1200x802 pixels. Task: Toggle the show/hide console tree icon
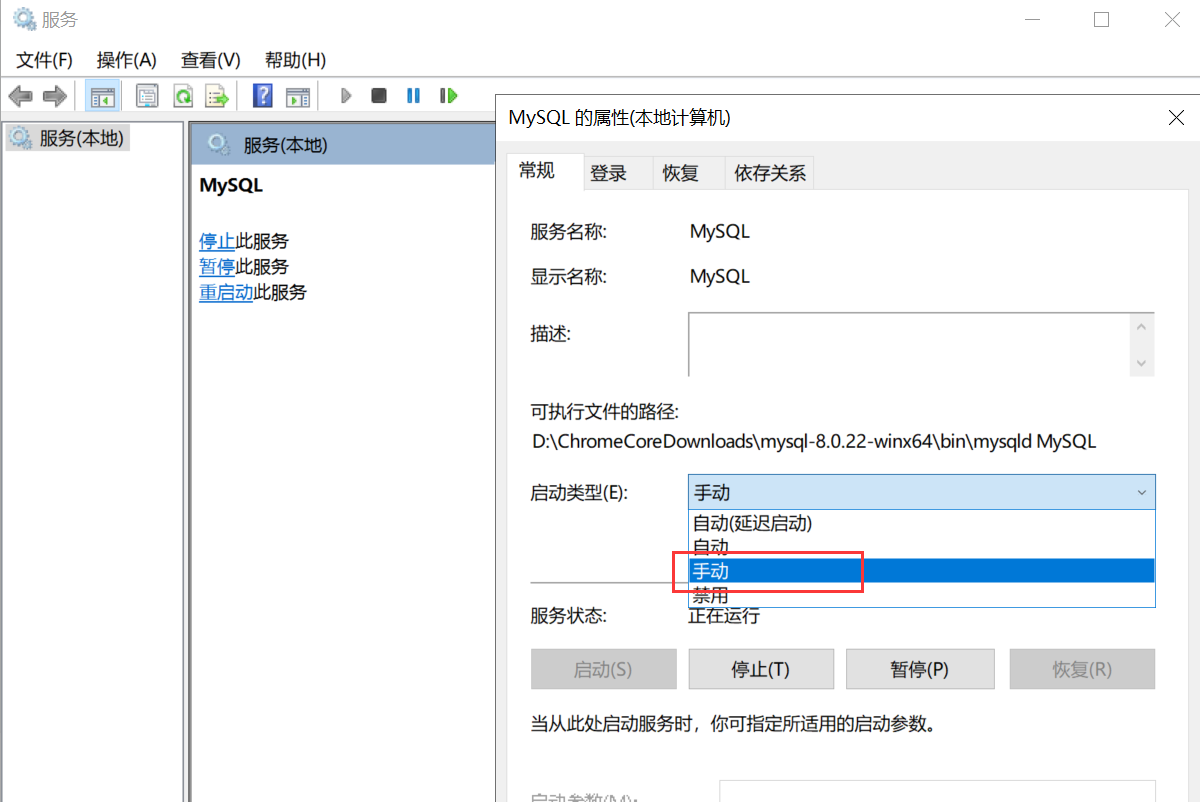102,96
